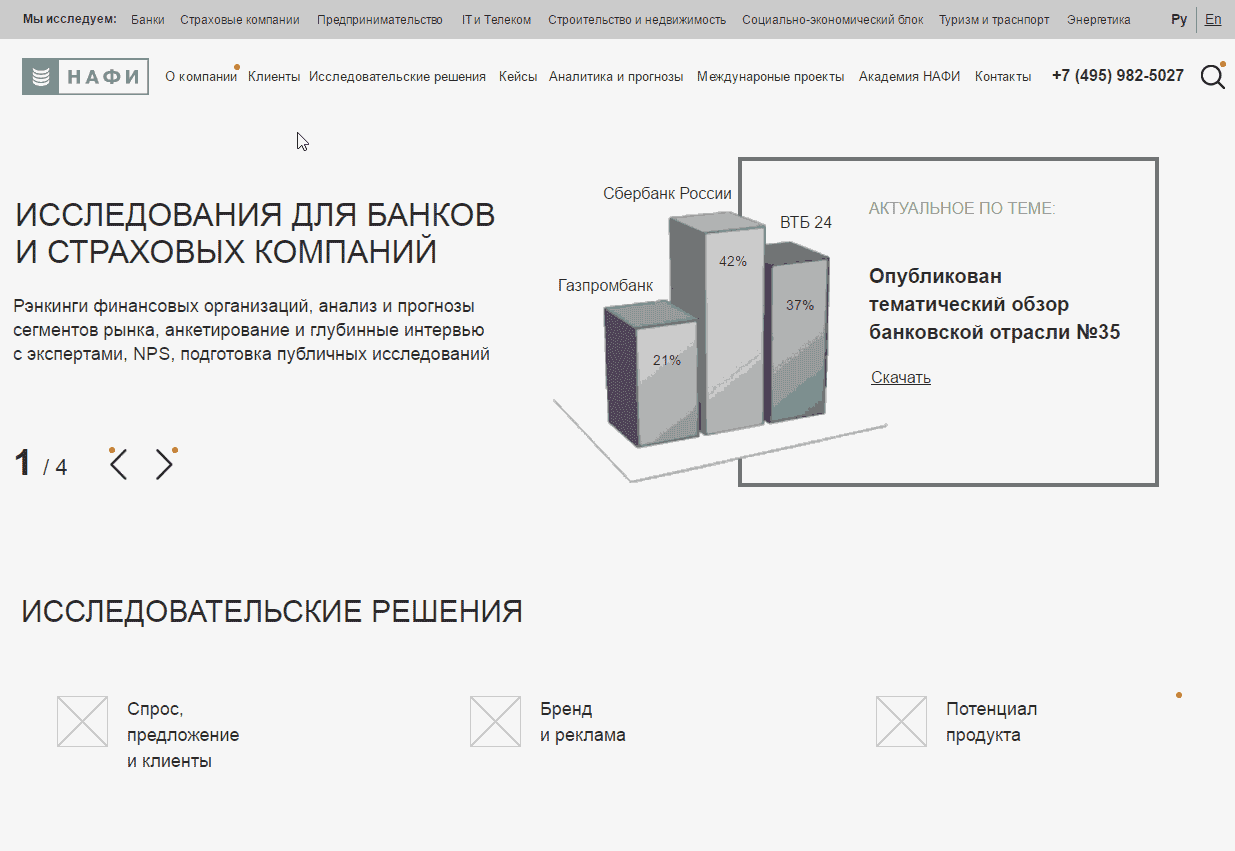
Task: Click icon beside Спрос, предложение и клиенты
Action: pyautogui.click(x=82, y=722)
